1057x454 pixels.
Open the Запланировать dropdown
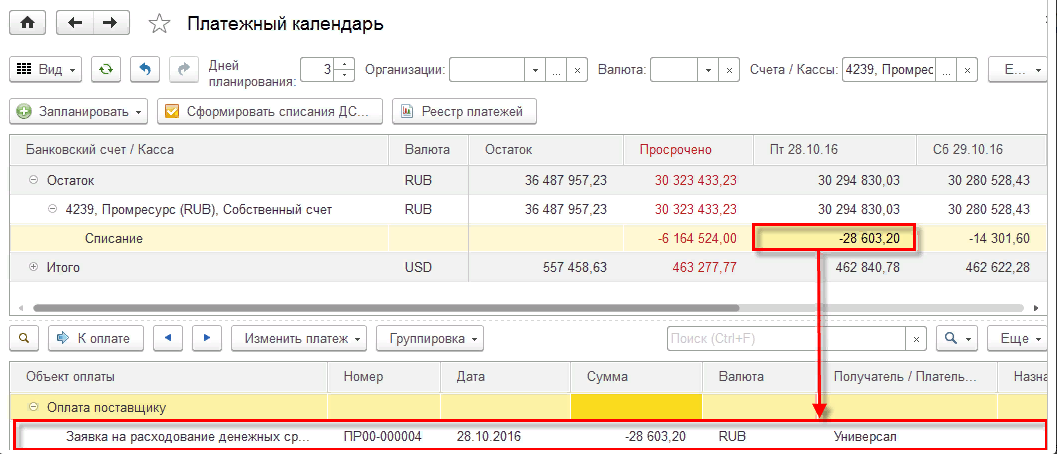(79, 111)
